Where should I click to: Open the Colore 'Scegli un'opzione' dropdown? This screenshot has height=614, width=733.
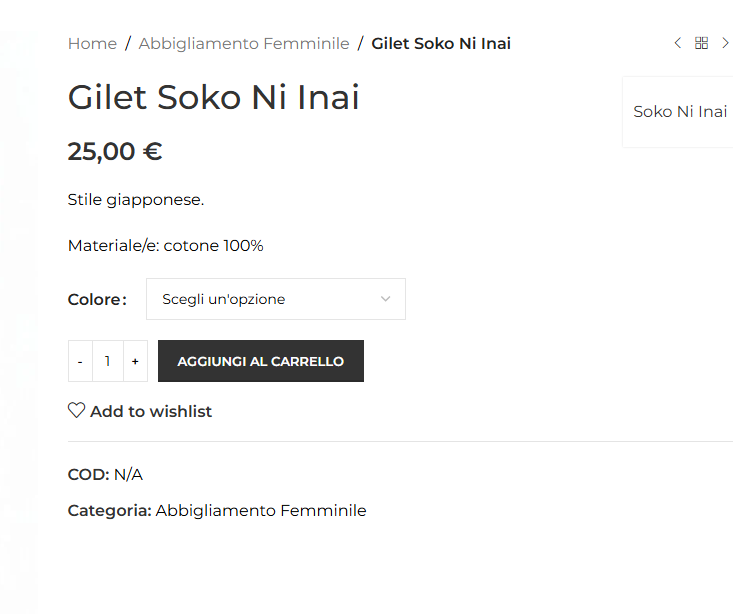click(x=276, y=299)
